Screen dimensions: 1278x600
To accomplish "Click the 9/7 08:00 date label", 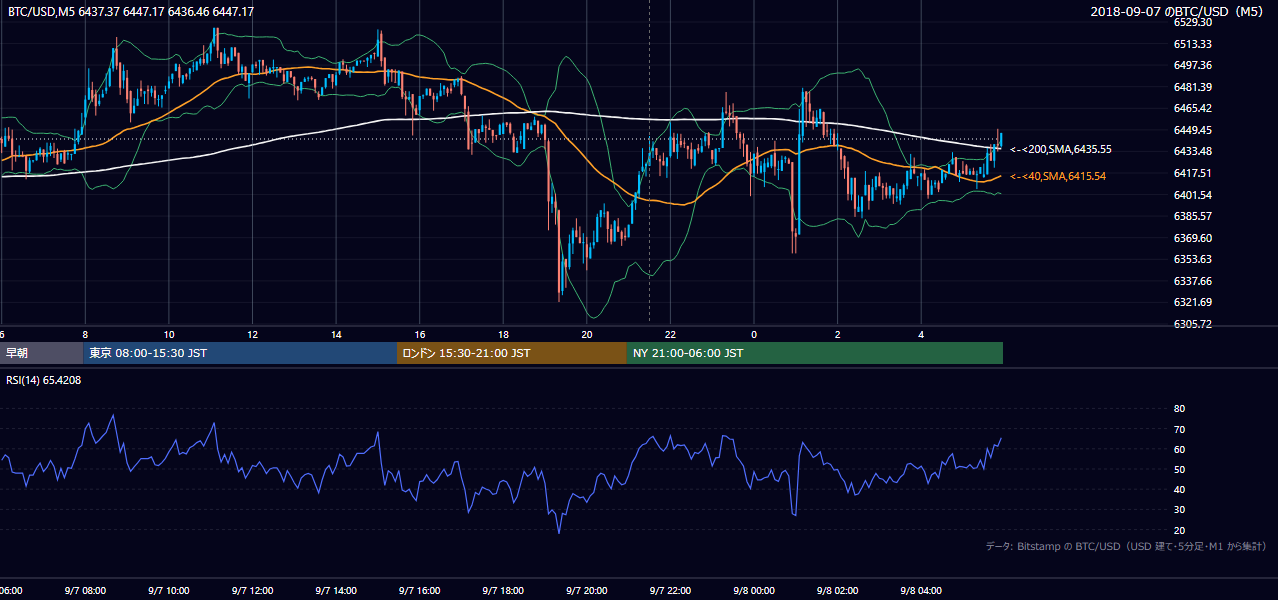I will (85, 591).
